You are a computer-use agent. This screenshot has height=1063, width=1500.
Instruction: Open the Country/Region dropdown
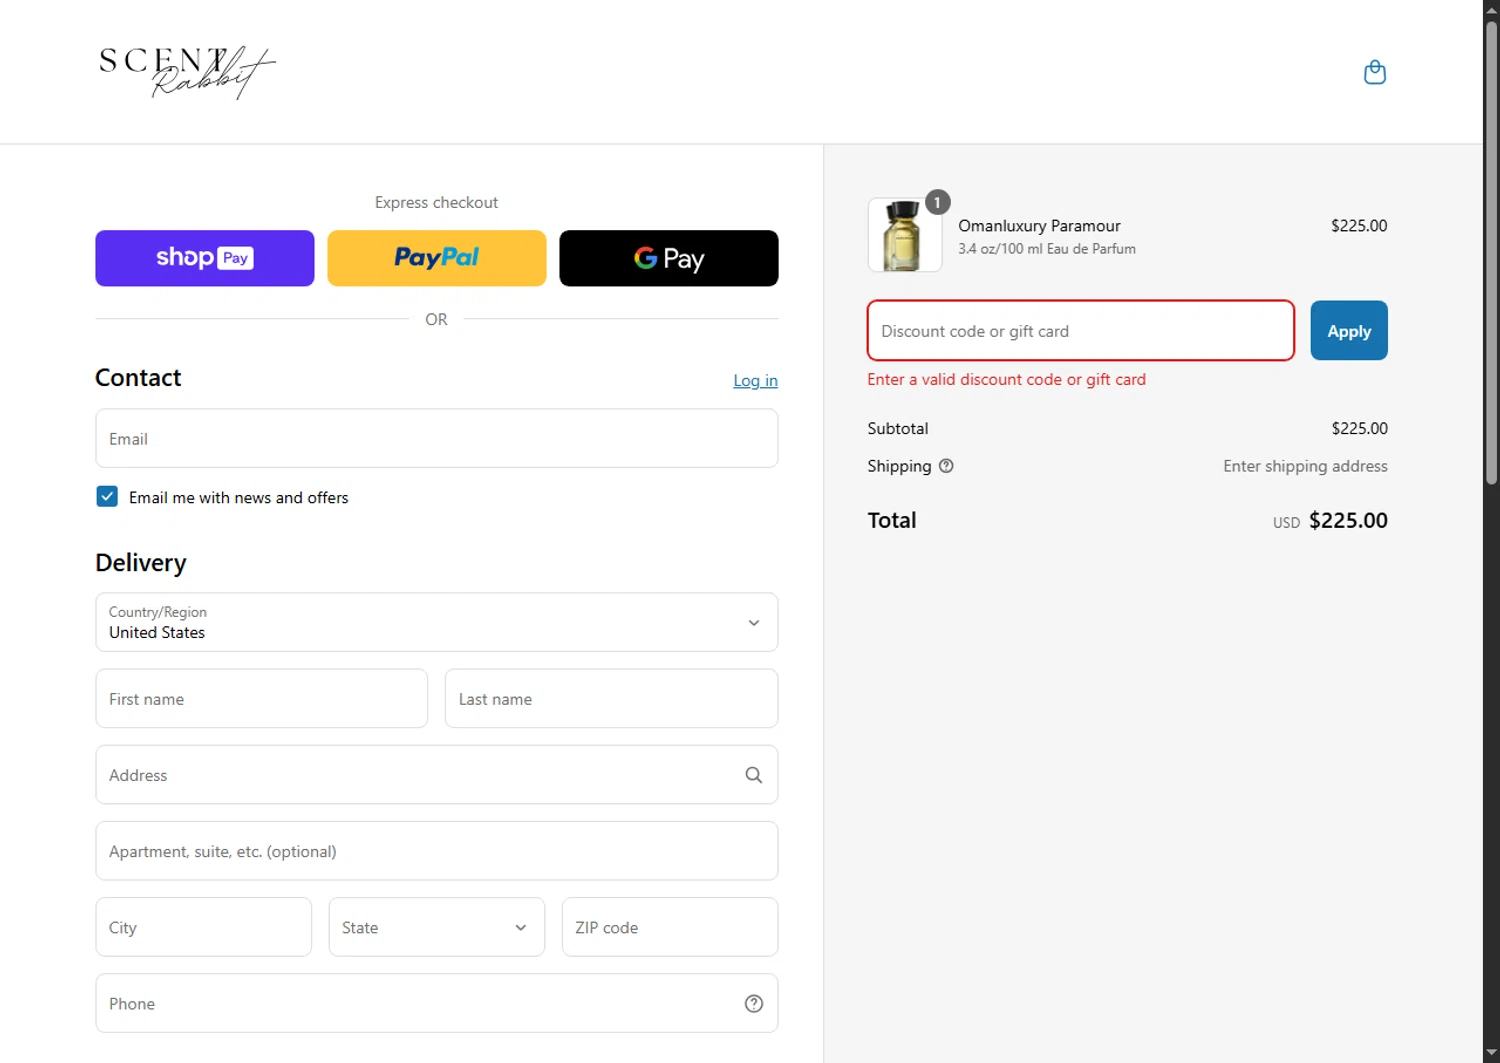pos(437,622)
